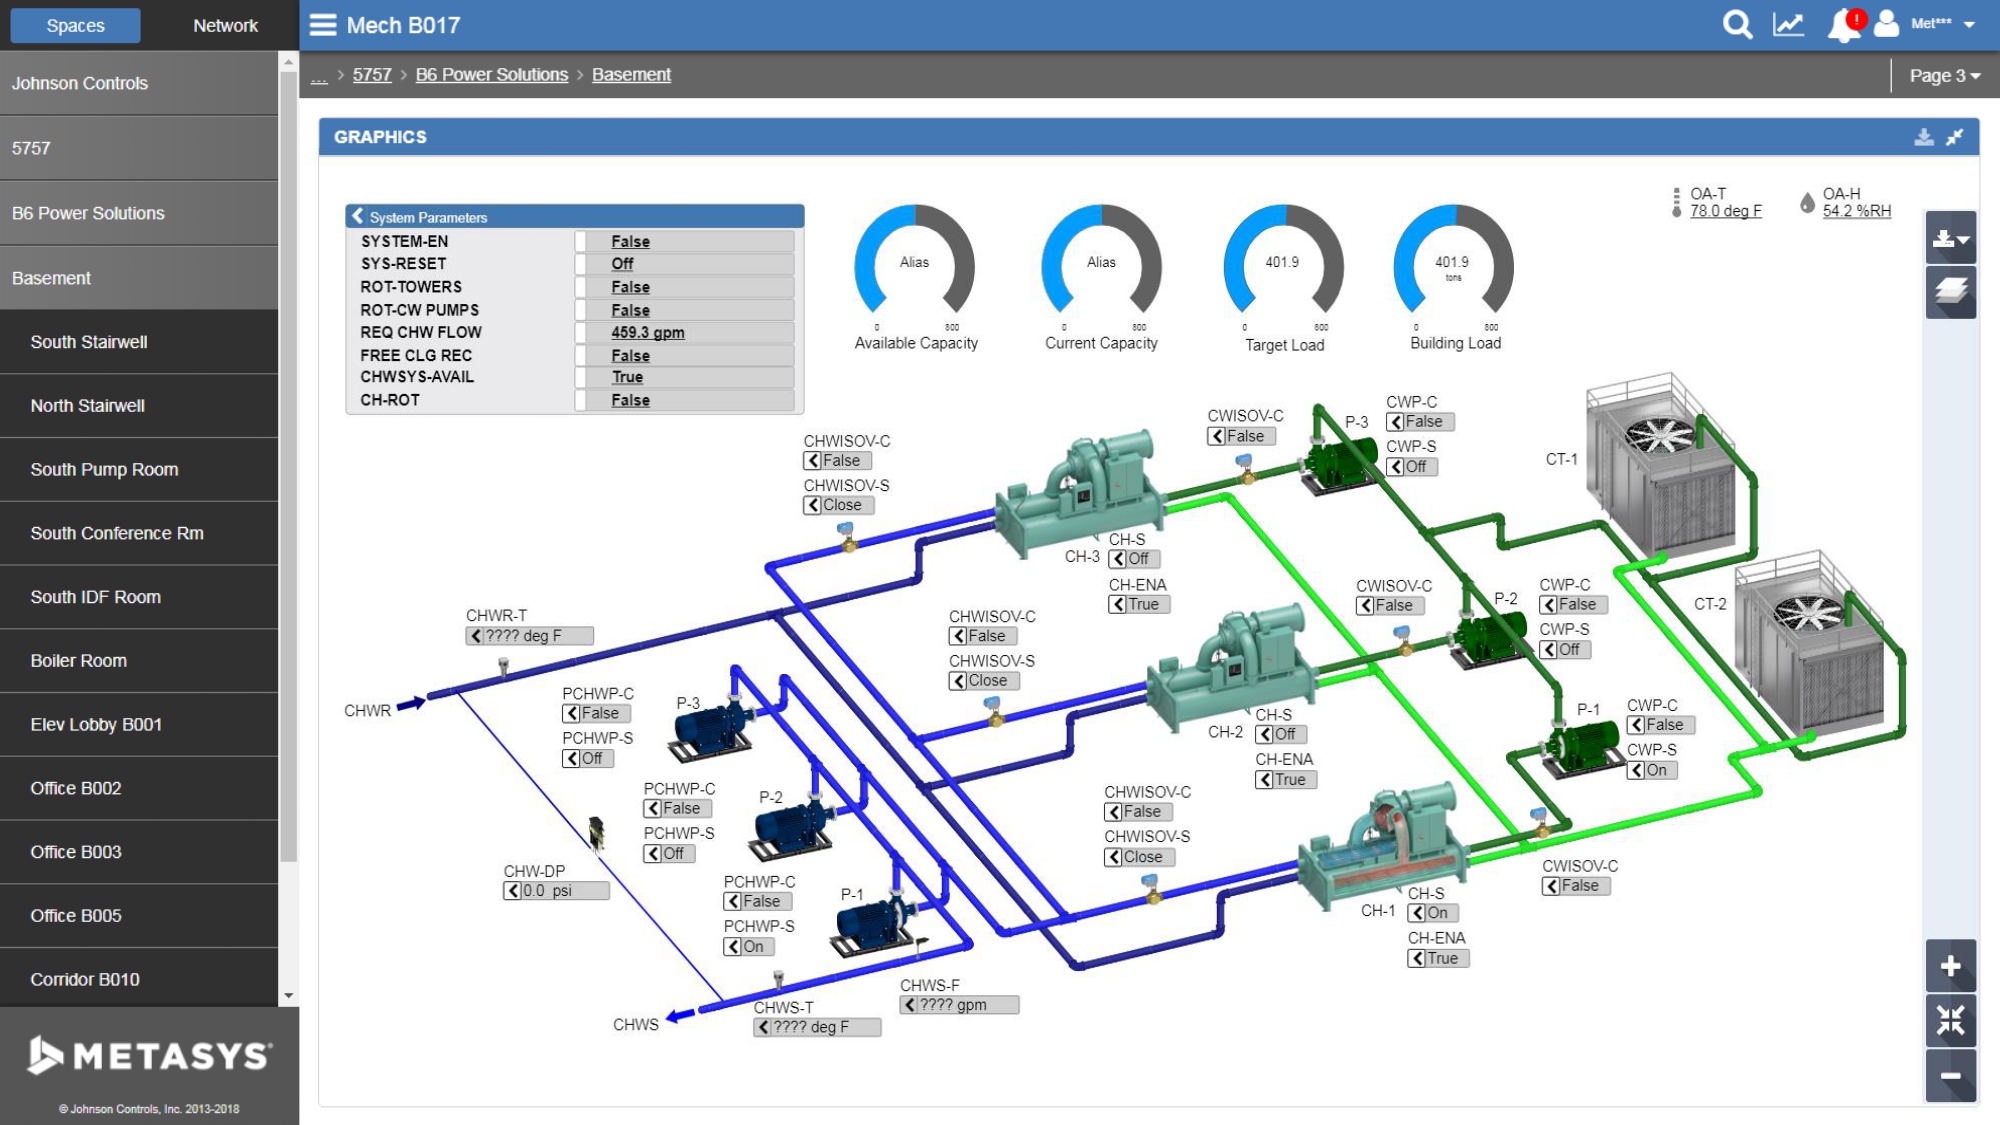The width and height of the screenshot is (2000, 1125).
Task: Collapse the Graphics widget
Action: [x=1955, y=137]
